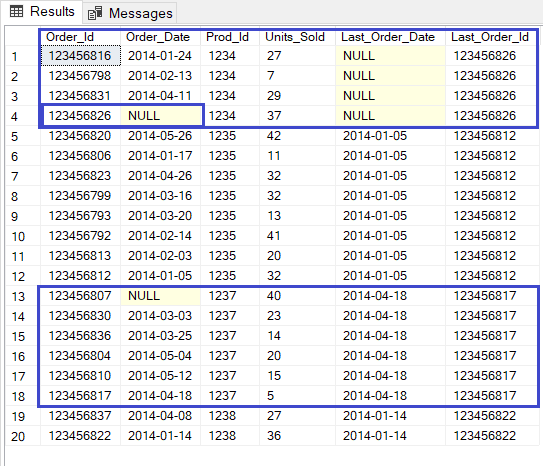This screenshot has height=466, width=543.
Task: Click Order_Date cell 2014-04-08
Action: click(x=160, y=416)
